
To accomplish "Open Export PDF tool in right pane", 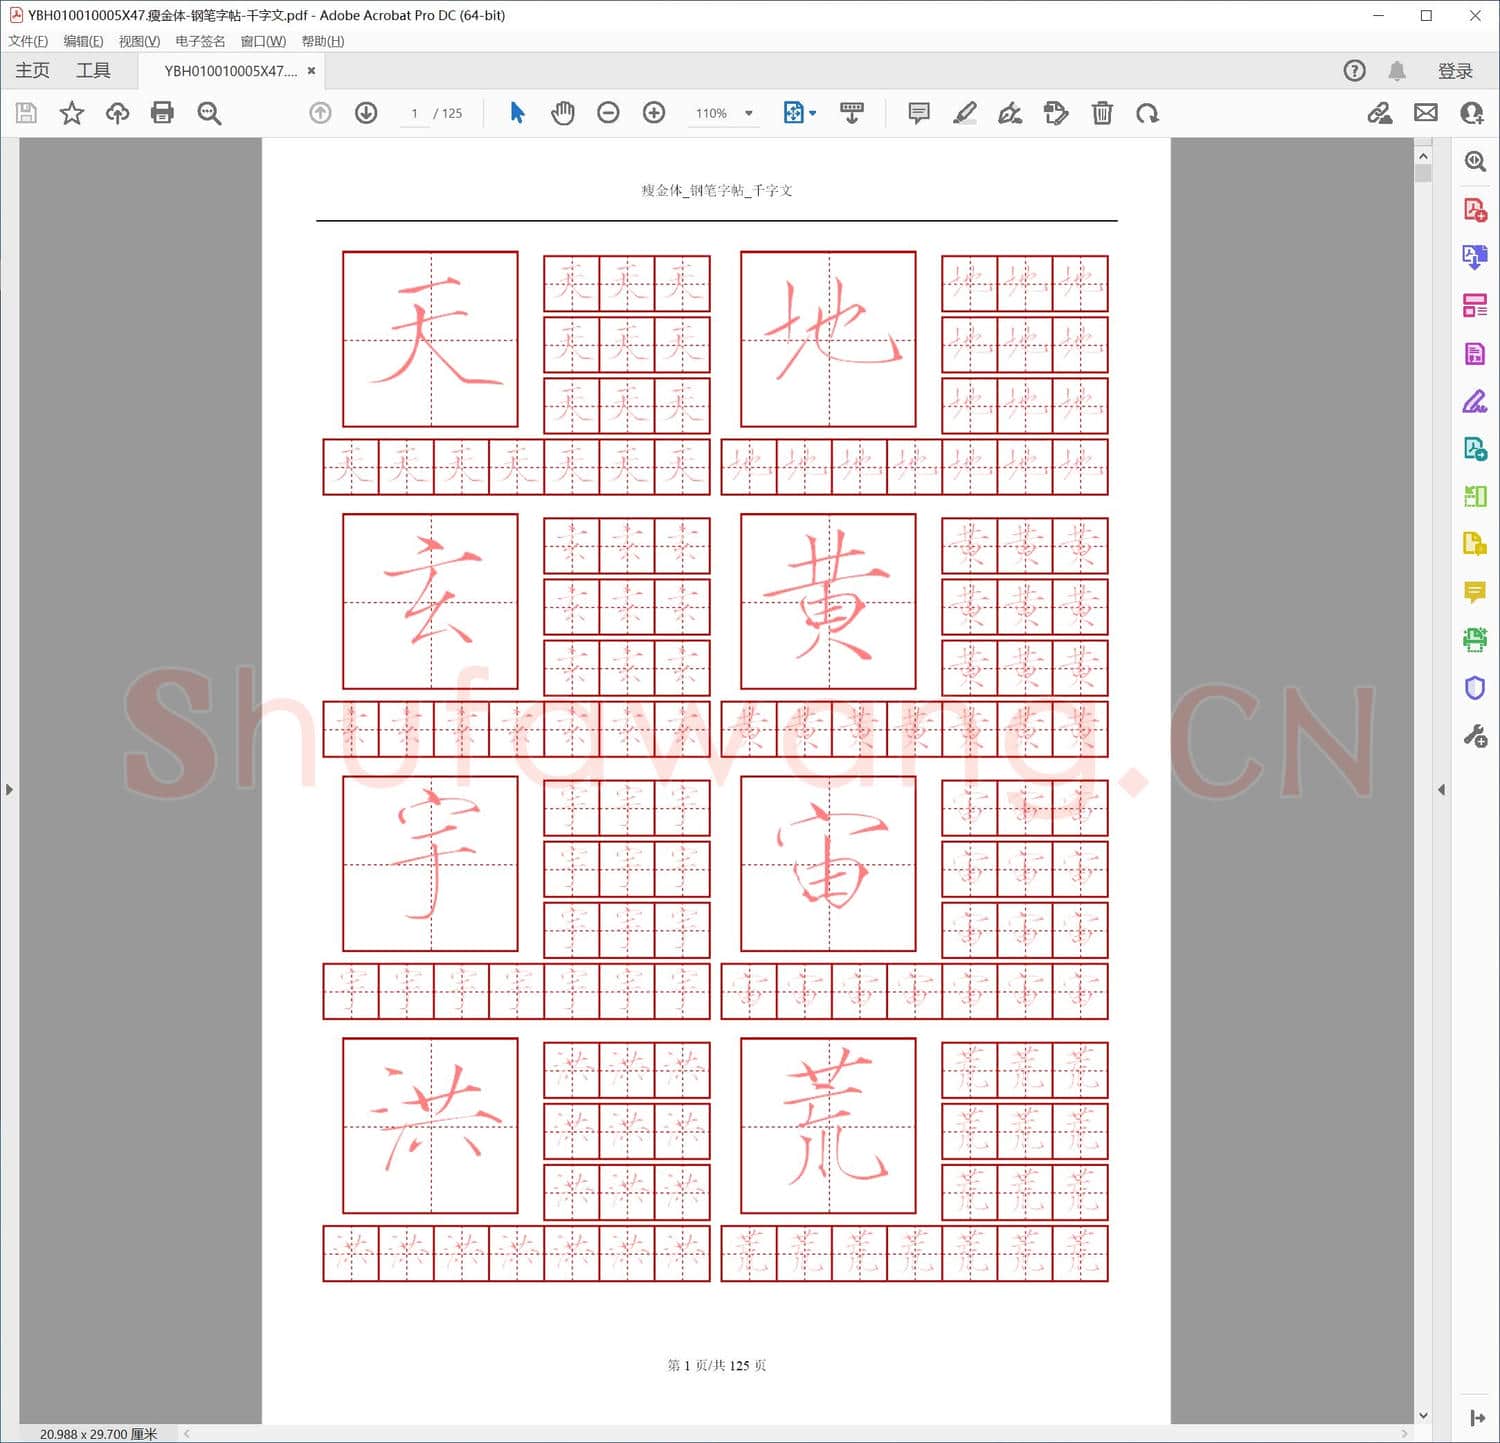I will (1475, 258).
